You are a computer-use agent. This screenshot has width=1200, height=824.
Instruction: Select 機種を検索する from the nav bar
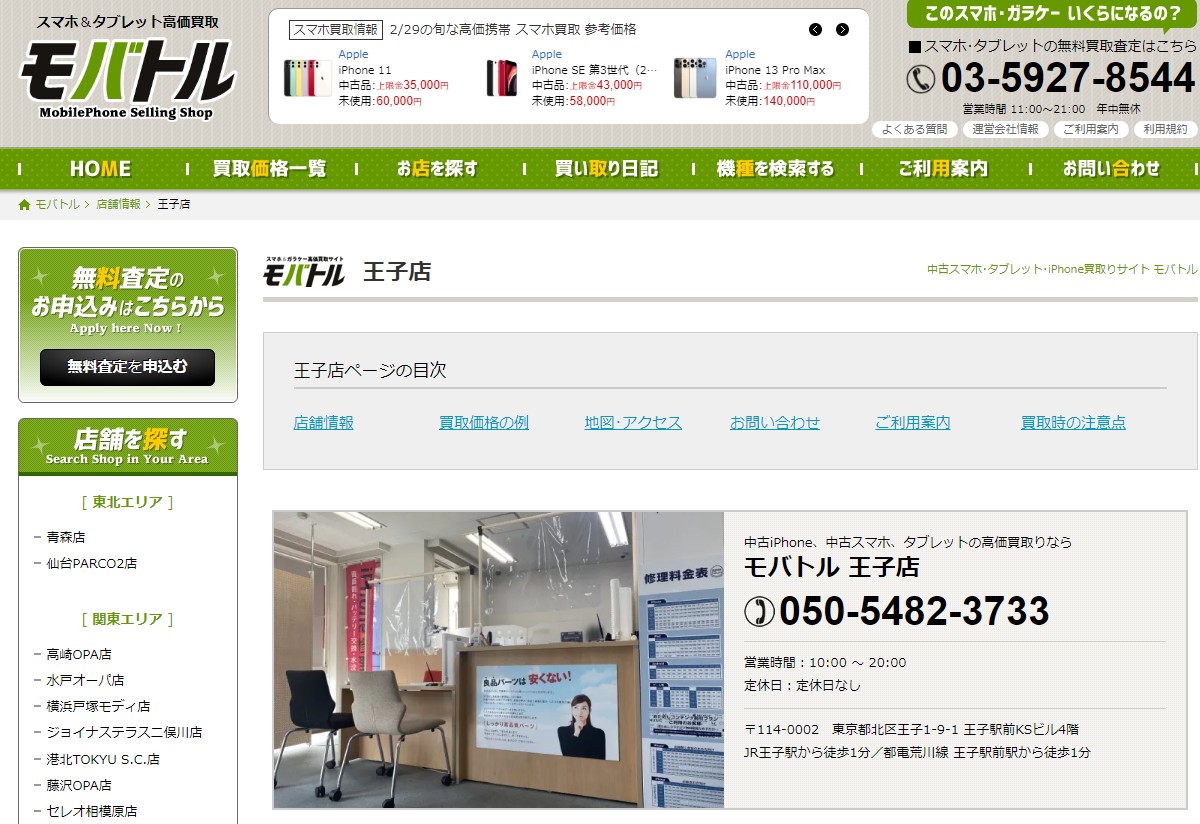[775, 169]
